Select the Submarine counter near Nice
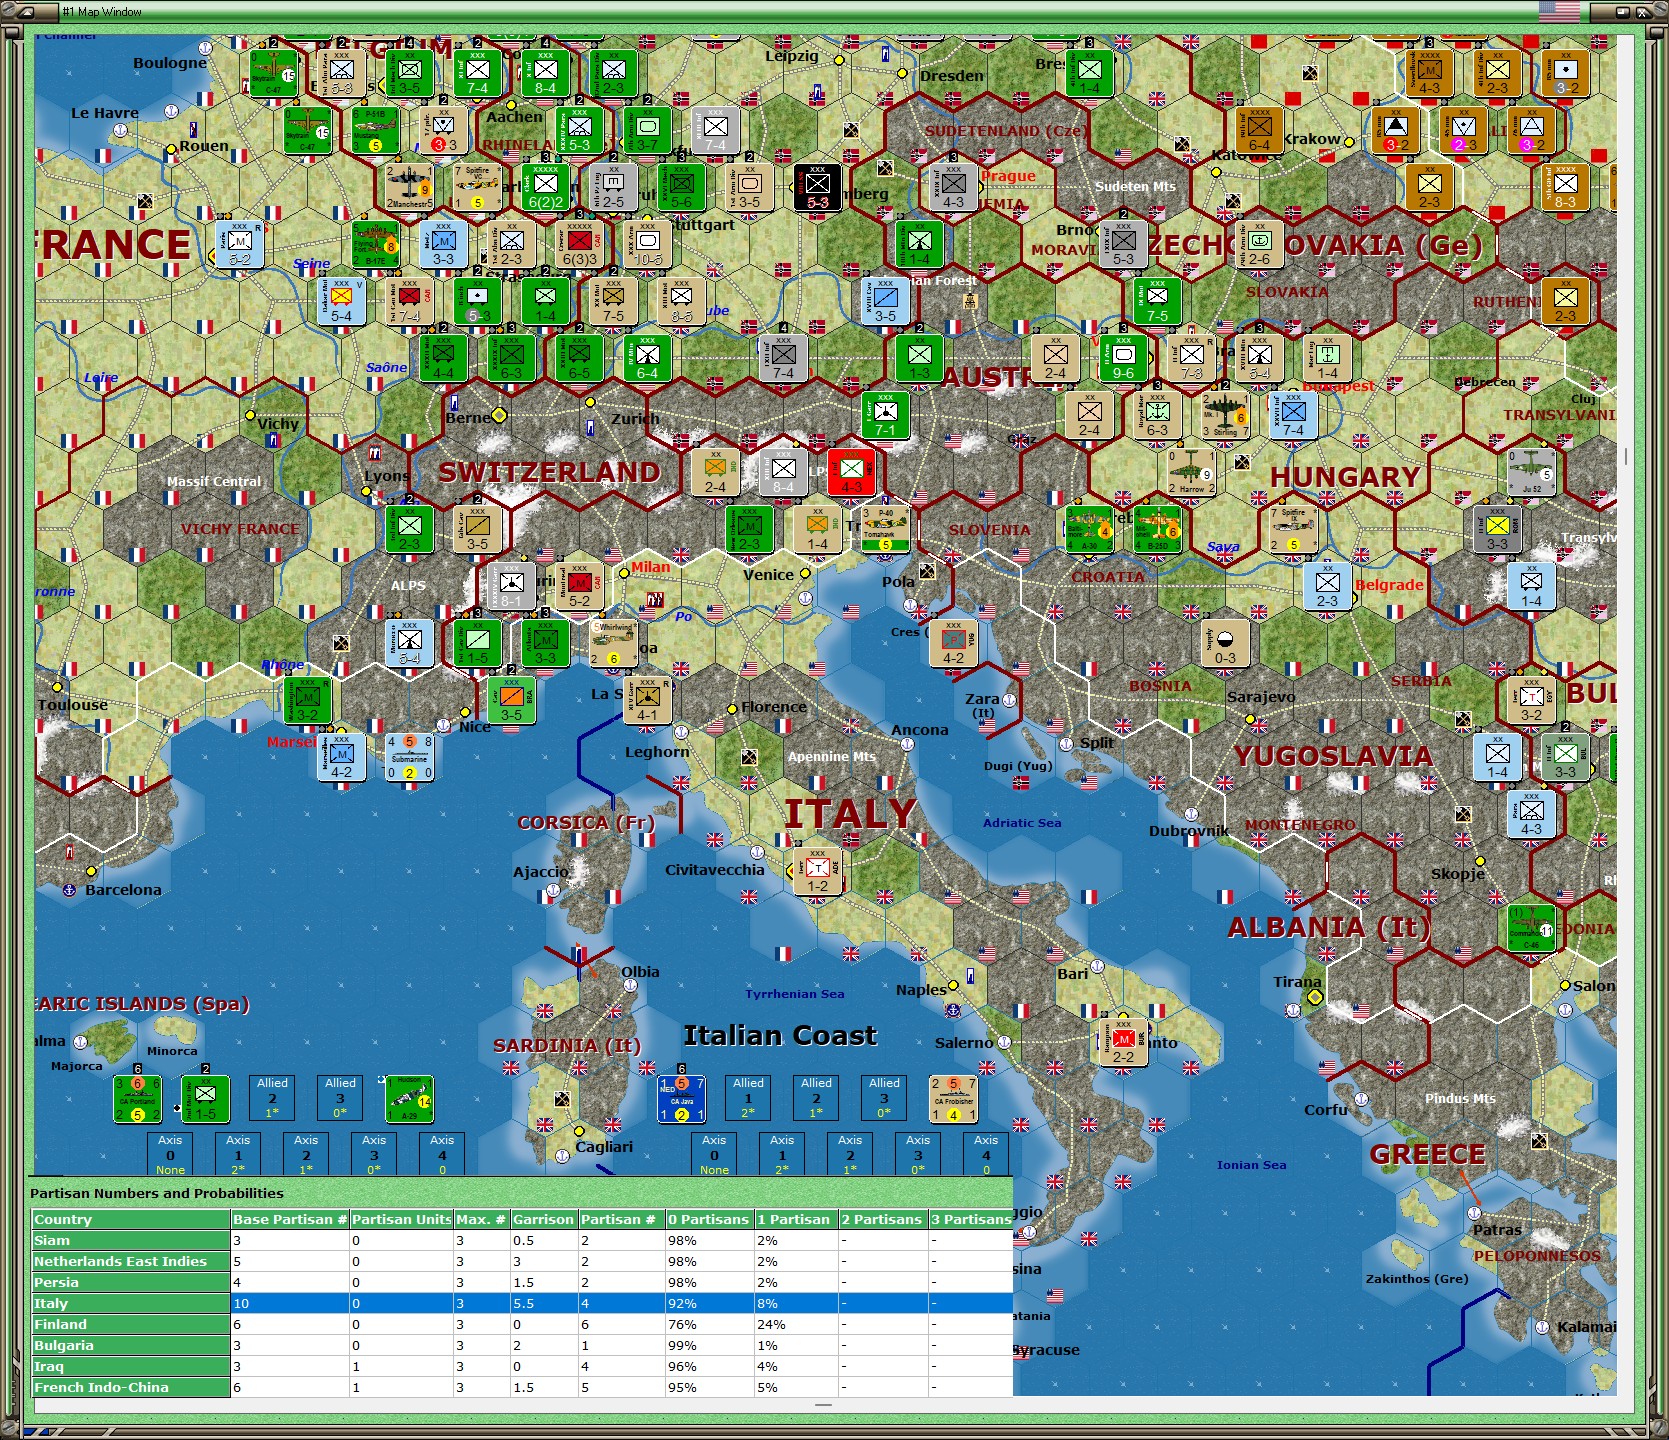The width and height of the screenshot is (1669, 1440). (409, 757)
